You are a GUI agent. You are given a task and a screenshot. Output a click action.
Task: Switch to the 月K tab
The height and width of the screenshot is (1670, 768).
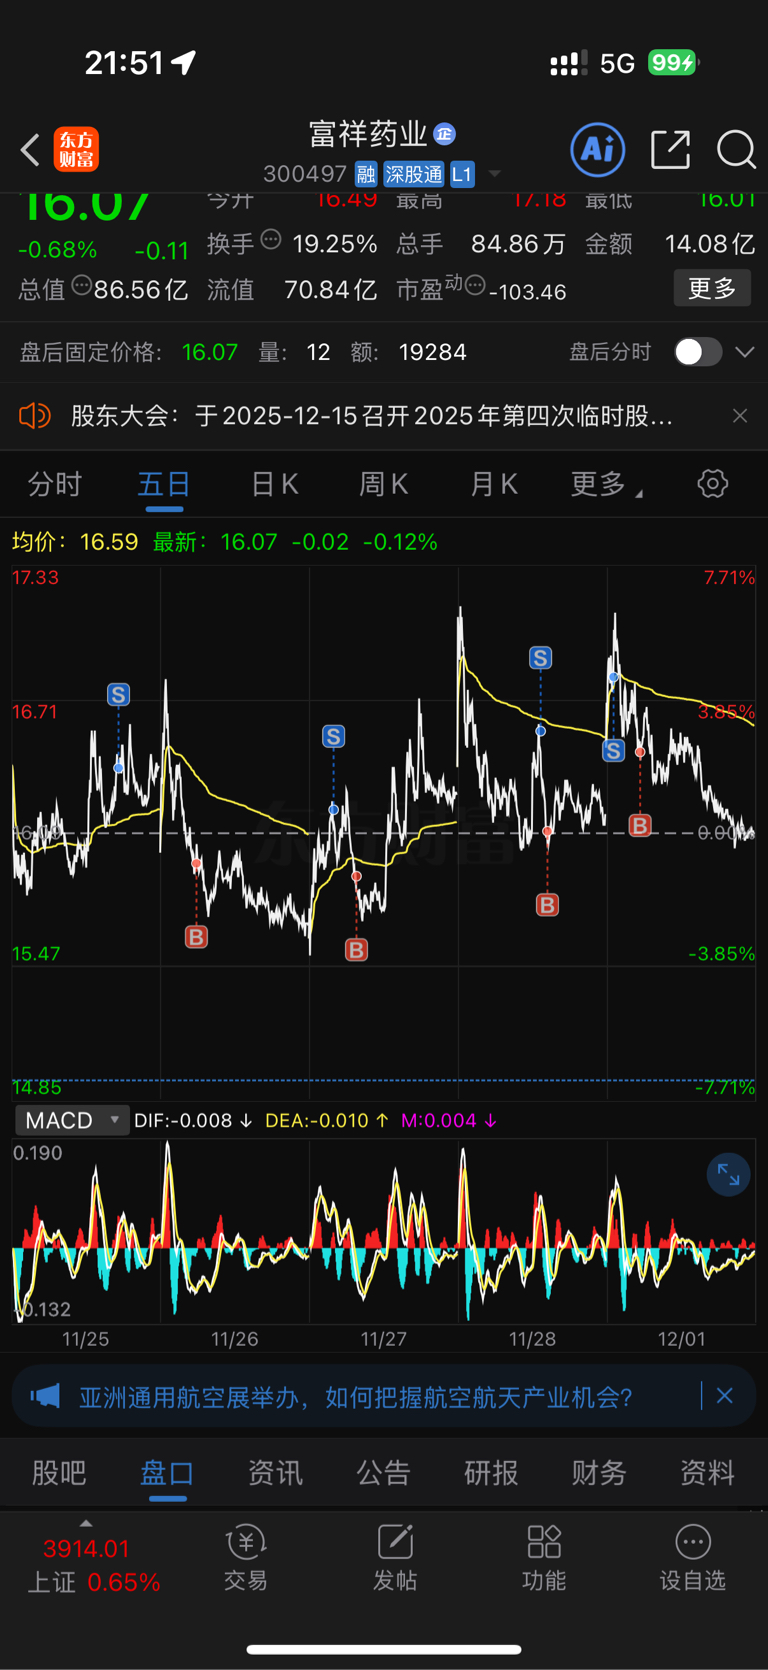click(494, 485)
